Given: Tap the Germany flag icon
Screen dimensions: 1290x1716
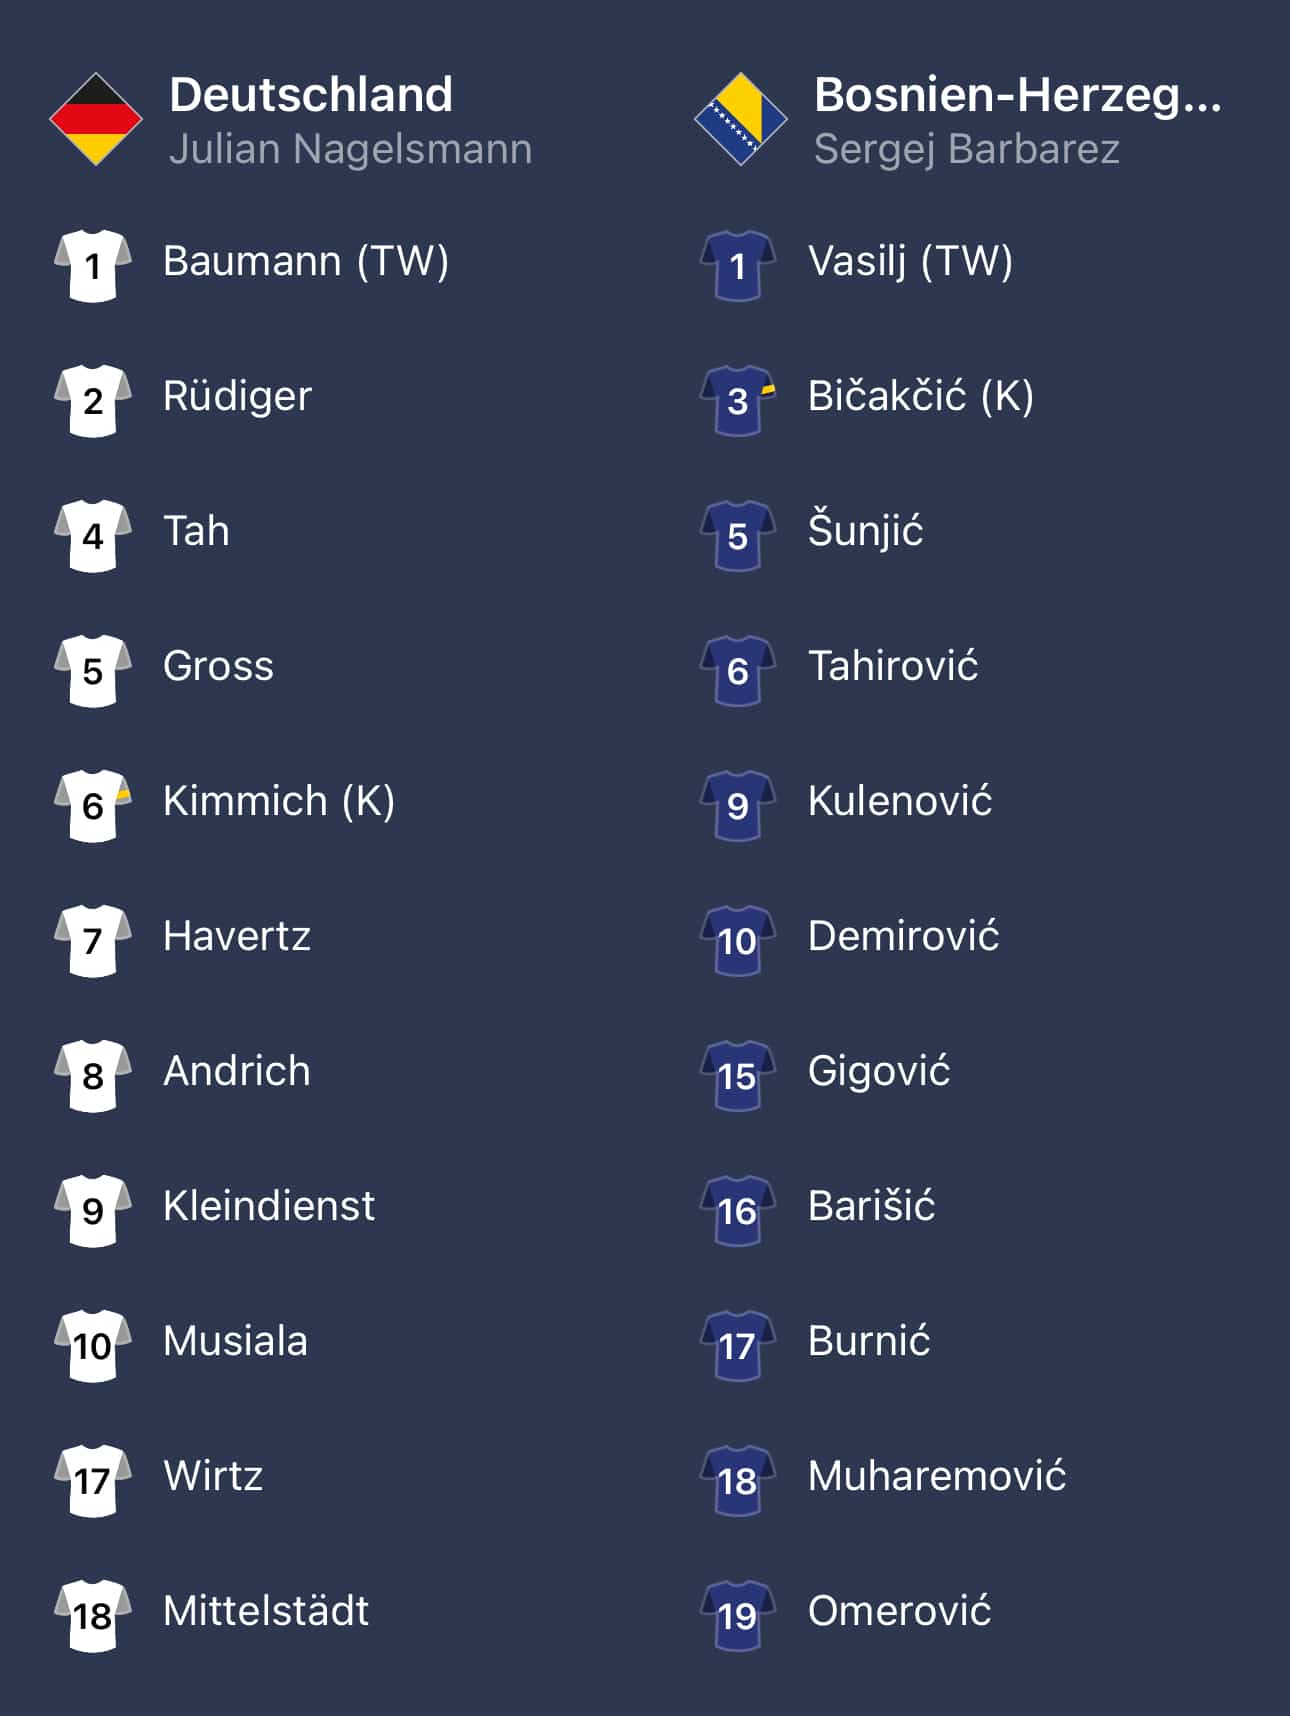Looking at the screenshot, I should coord(95,120).
